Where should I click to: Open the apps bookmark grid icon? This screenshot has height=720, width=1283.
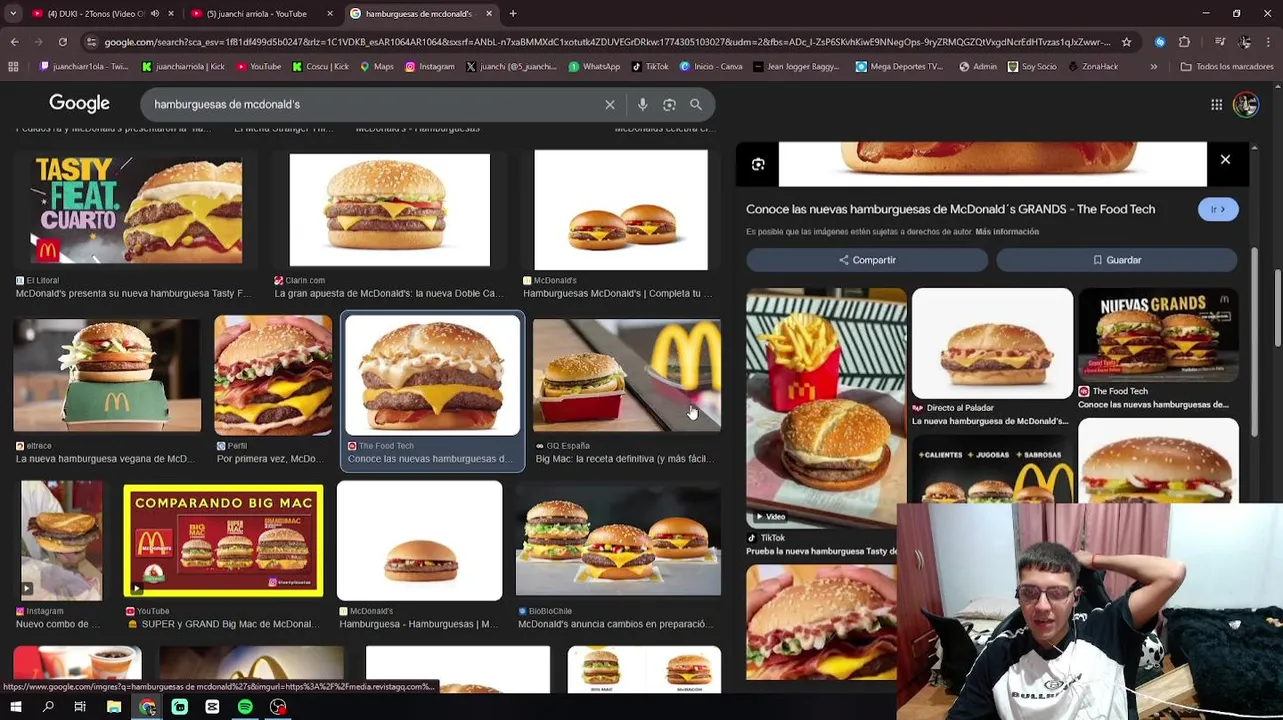pyautogui.click(x=13, y=67)
